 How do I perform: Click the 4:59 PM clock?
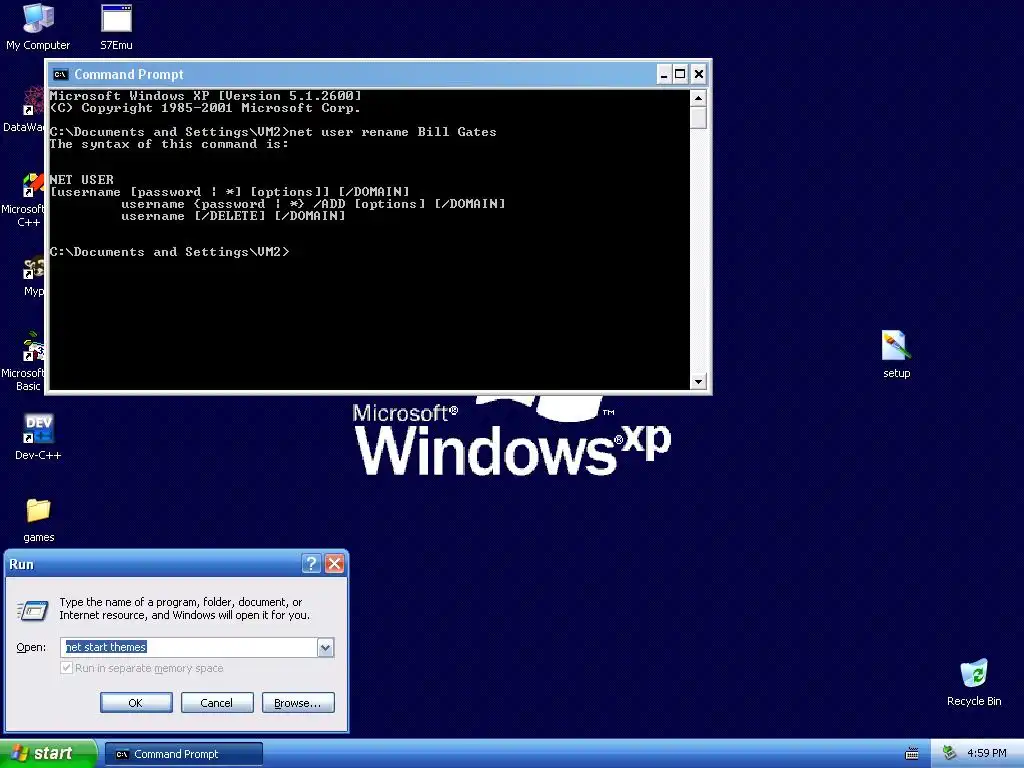pos(986,754)
